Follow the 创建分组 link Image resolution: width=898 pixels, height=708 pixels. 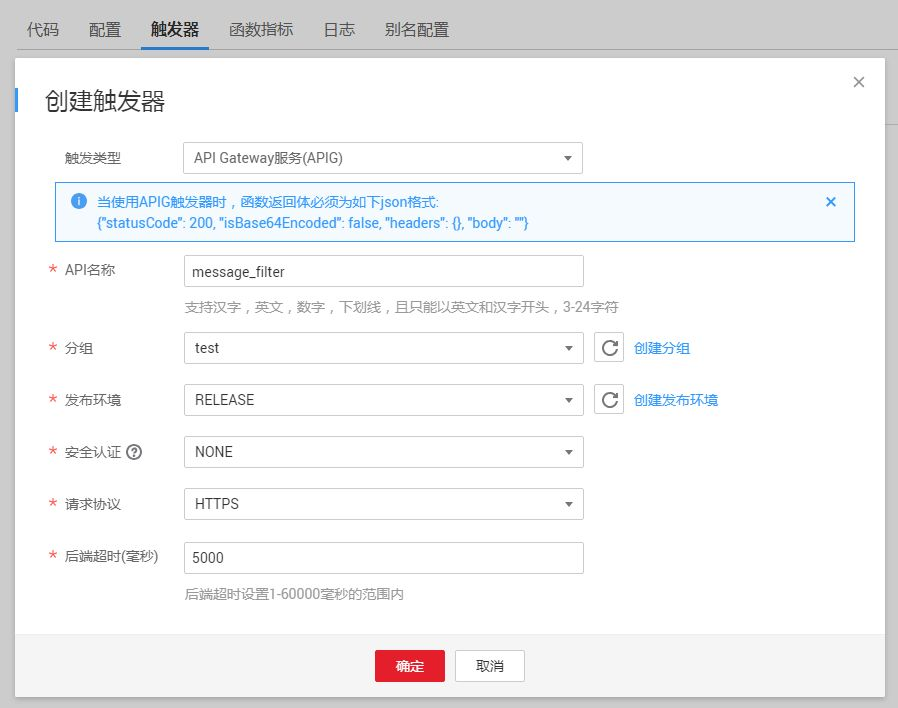pos(661,348)
